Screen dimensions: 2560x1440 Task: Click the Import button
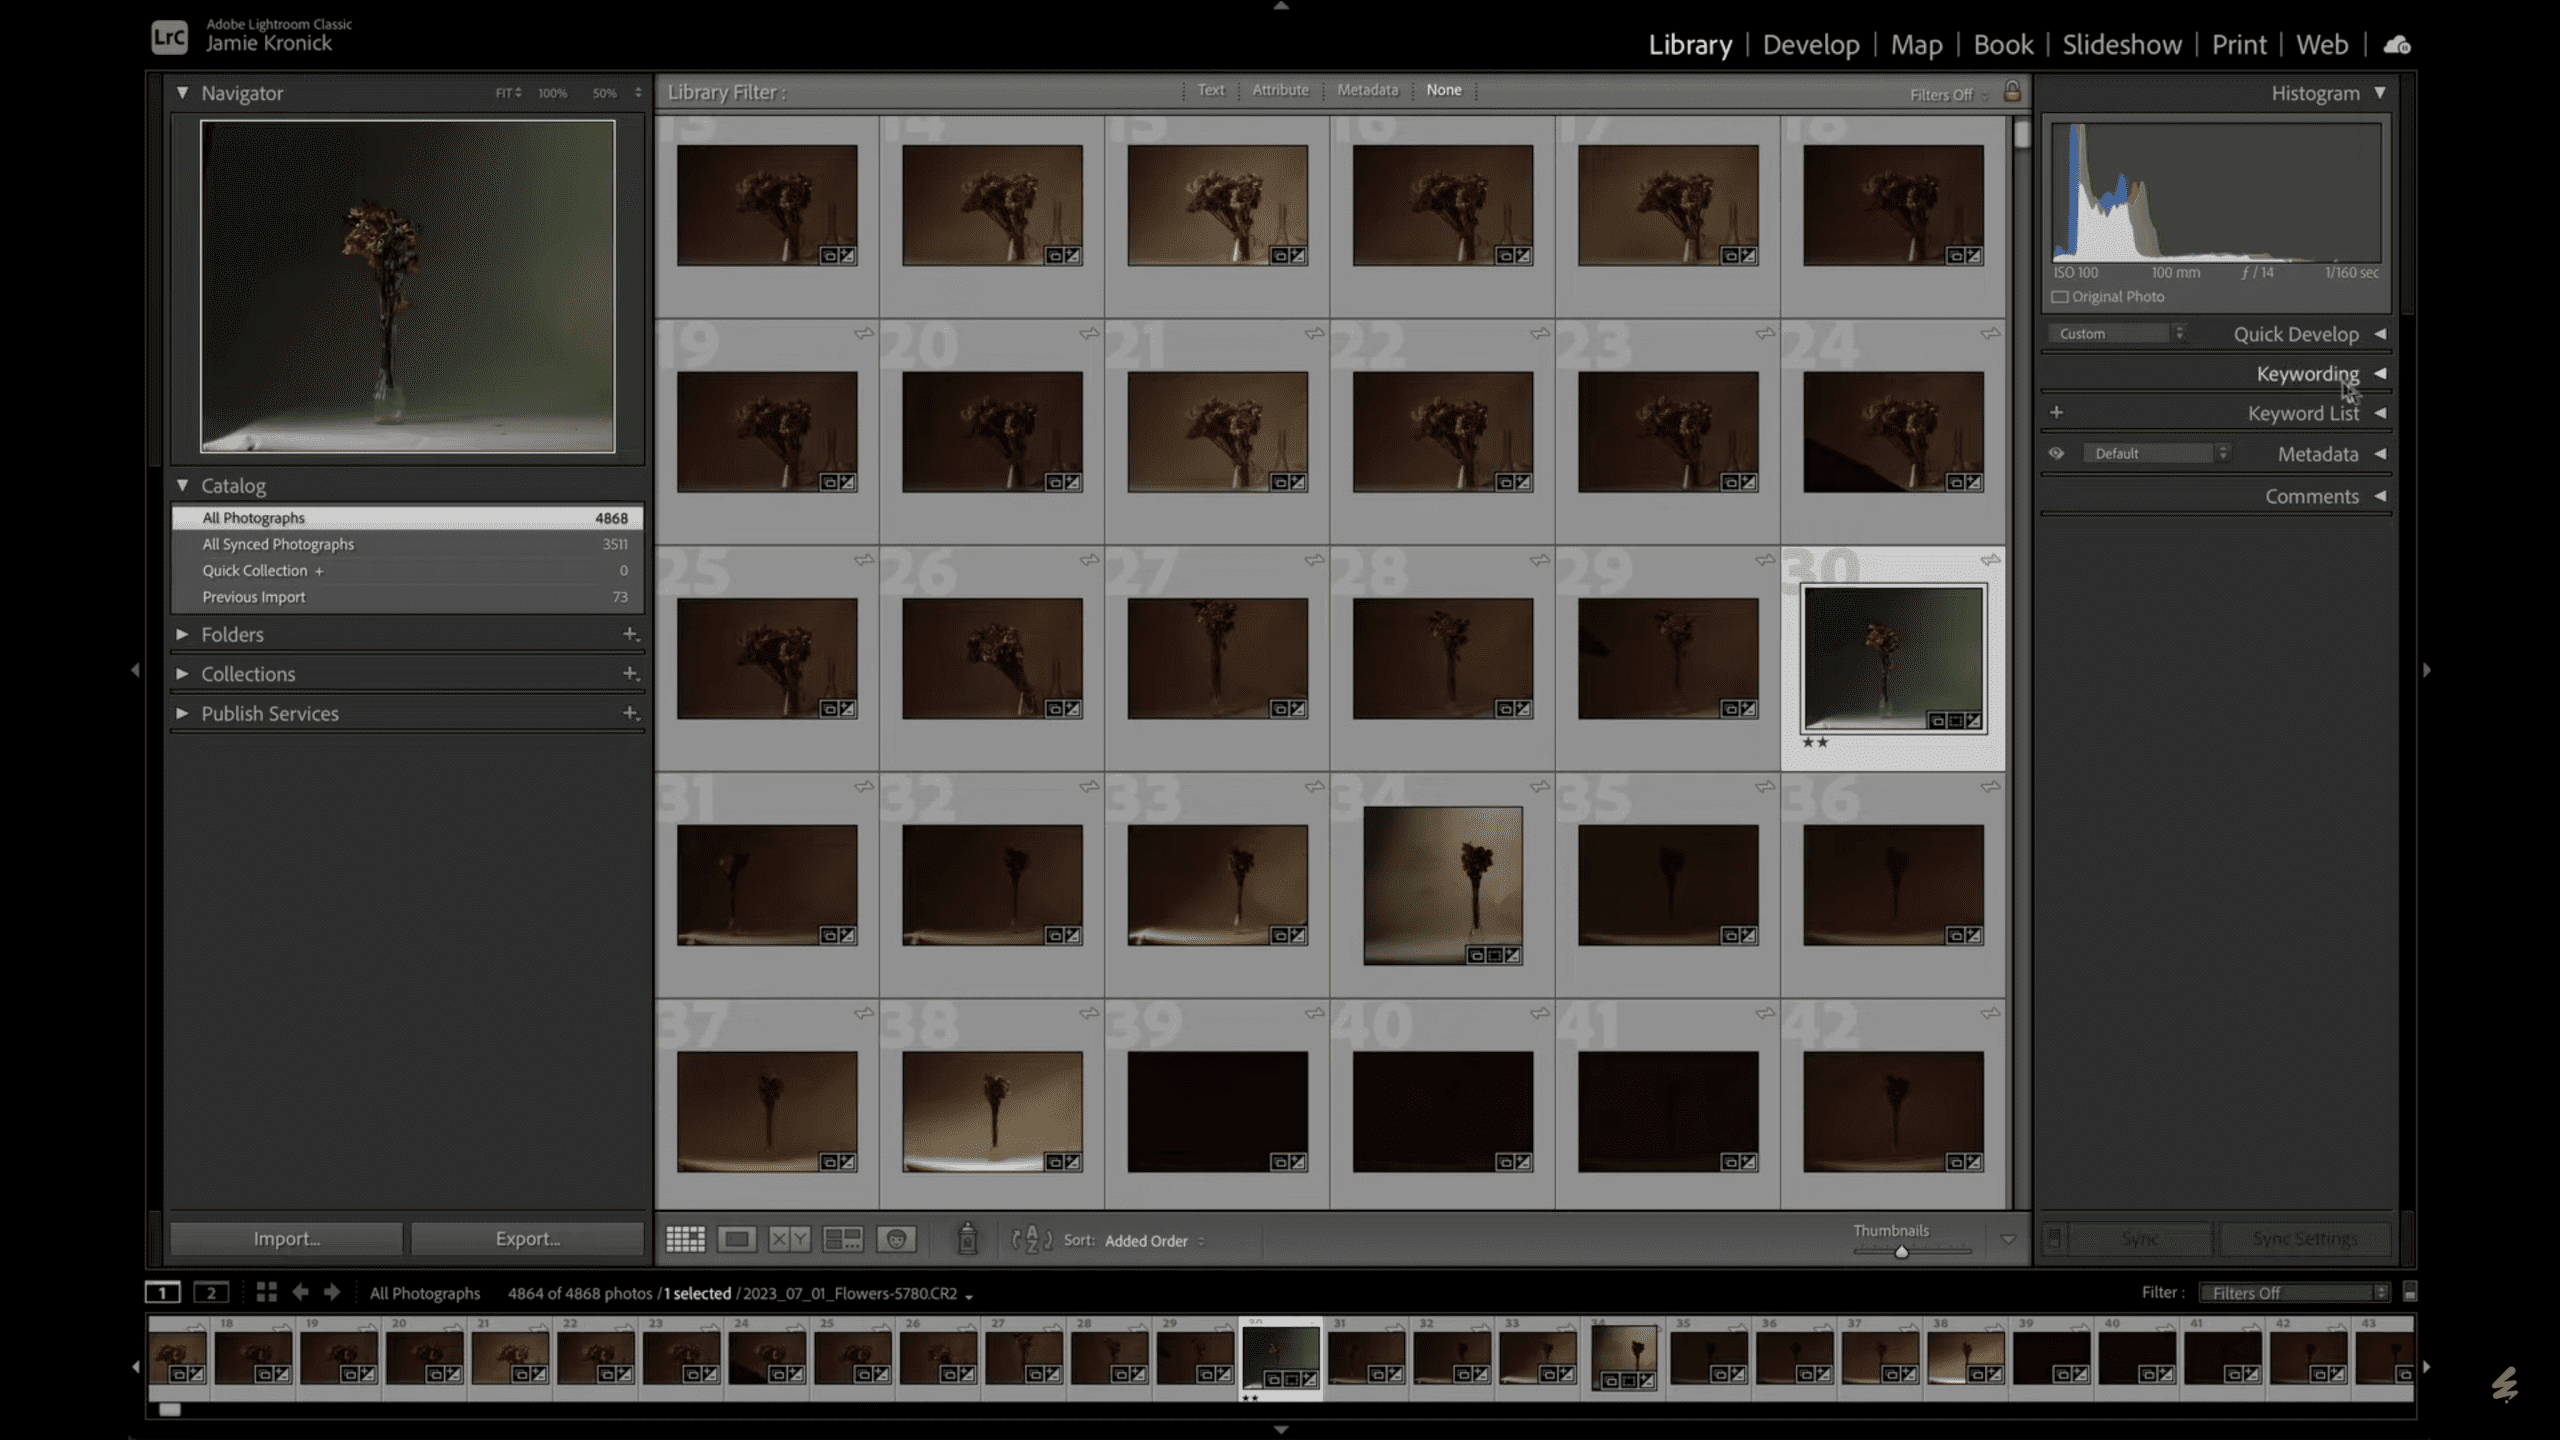286,1238
